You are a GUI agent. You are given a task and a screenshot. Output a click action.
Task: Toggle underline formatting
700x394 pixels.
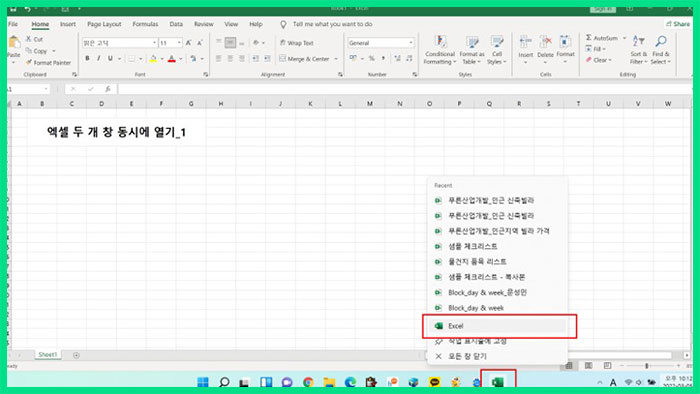(110, 58)
